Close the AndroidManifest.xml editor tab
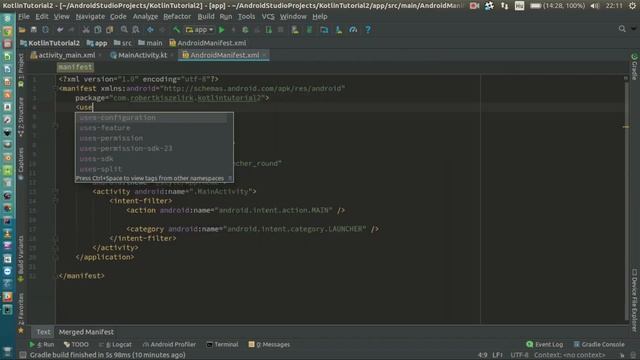 [x=264, y=55]
